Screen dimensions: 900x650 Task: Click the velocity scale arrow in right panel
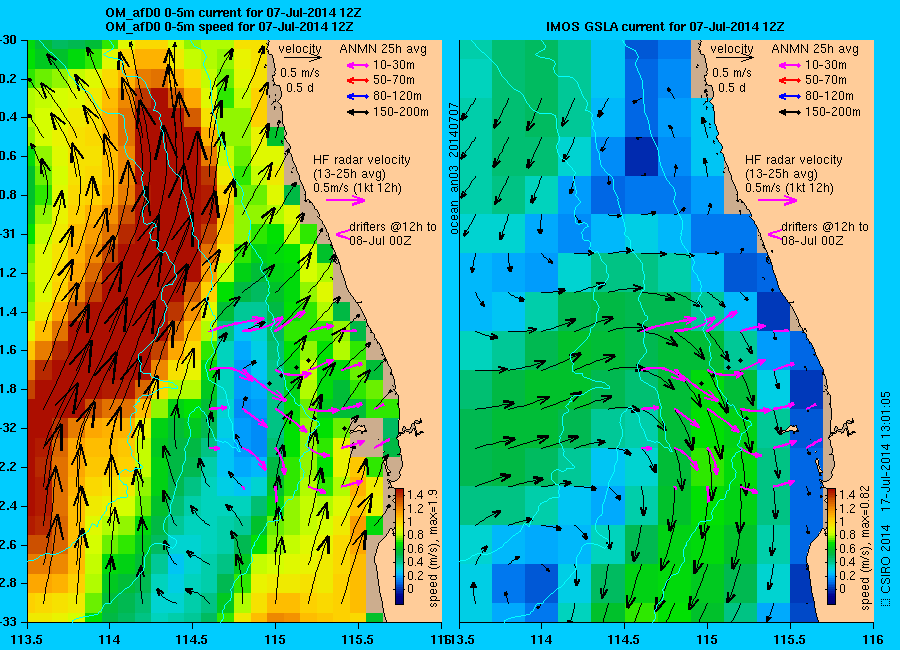(x=735, y=58)
